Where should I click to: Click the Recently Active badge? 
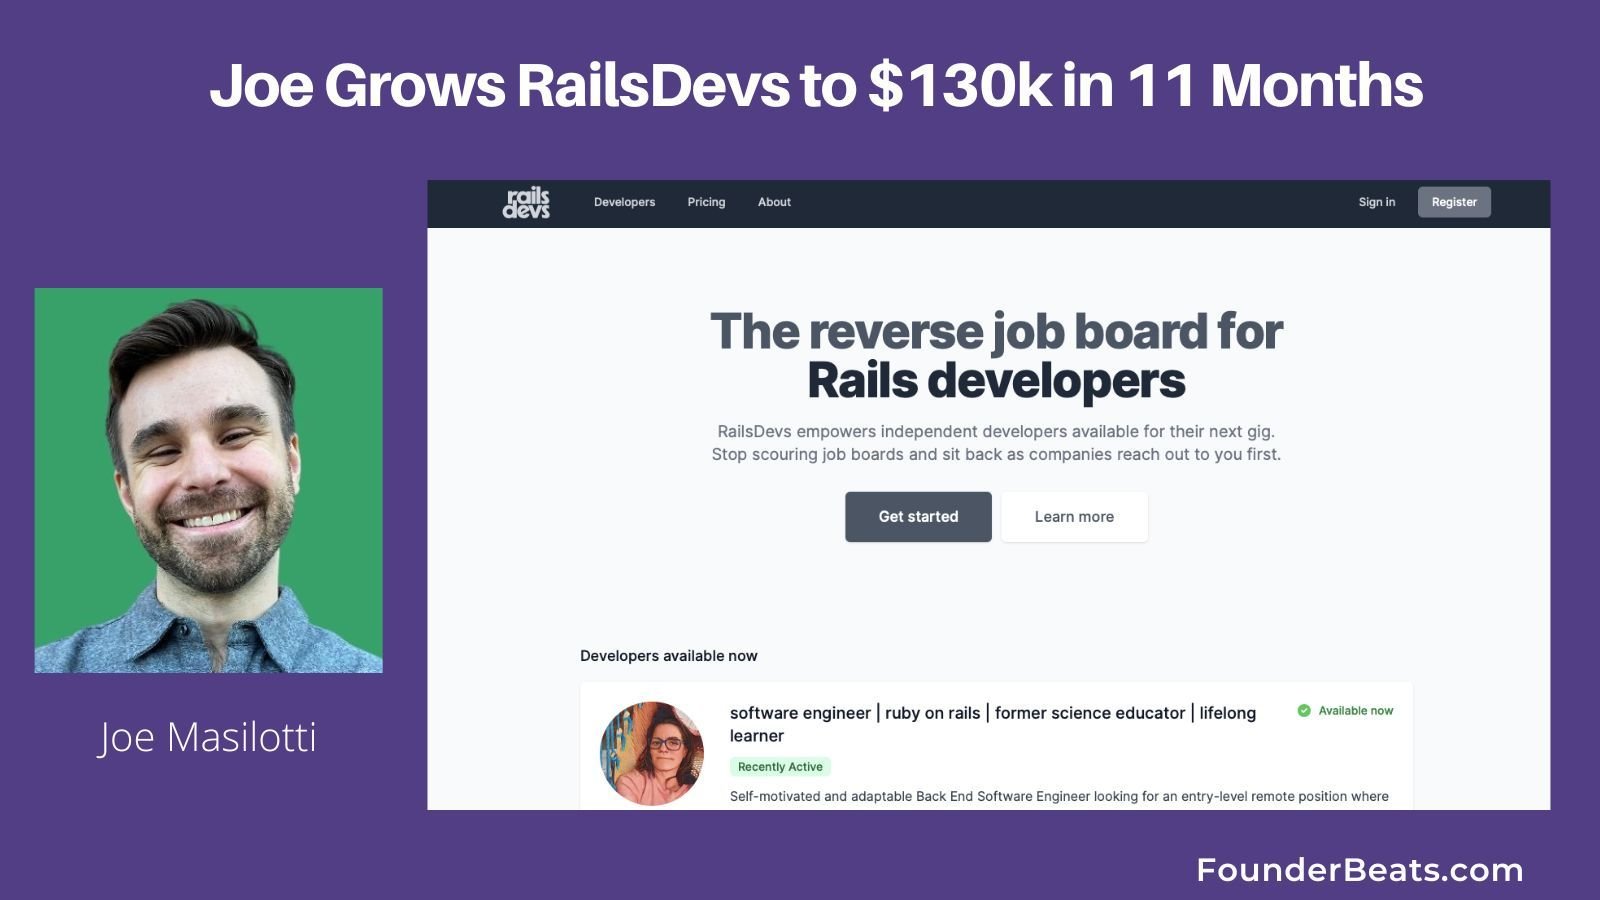pos(780,767)
